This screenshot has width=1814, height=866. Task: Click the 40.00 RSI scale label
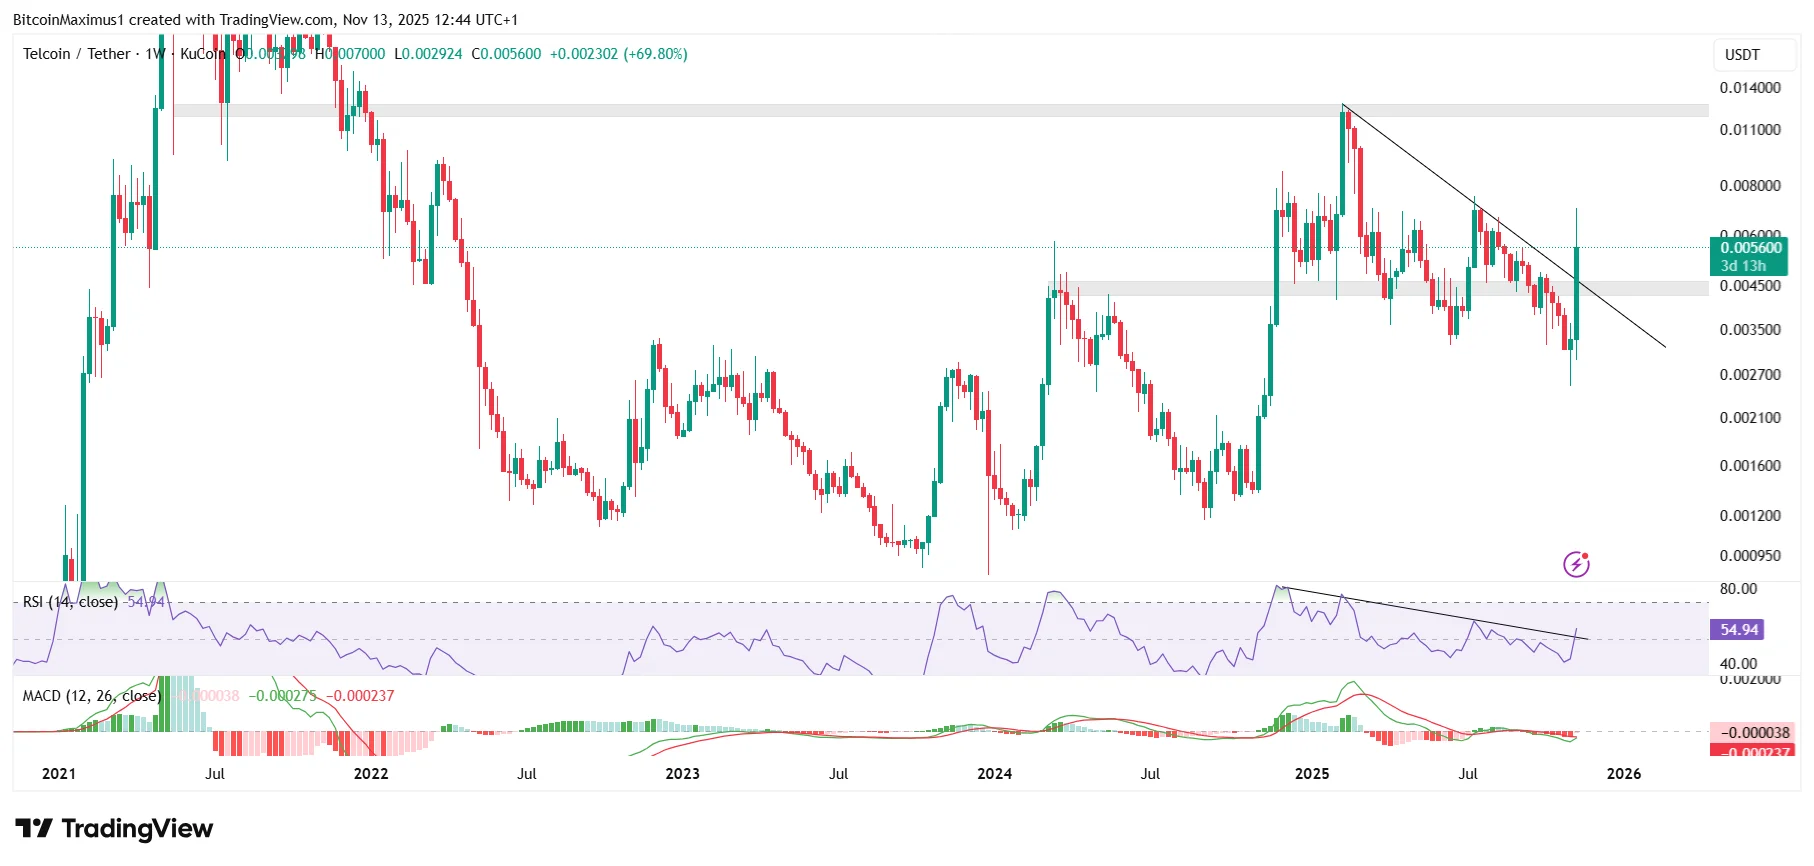tap(1738, 664)
